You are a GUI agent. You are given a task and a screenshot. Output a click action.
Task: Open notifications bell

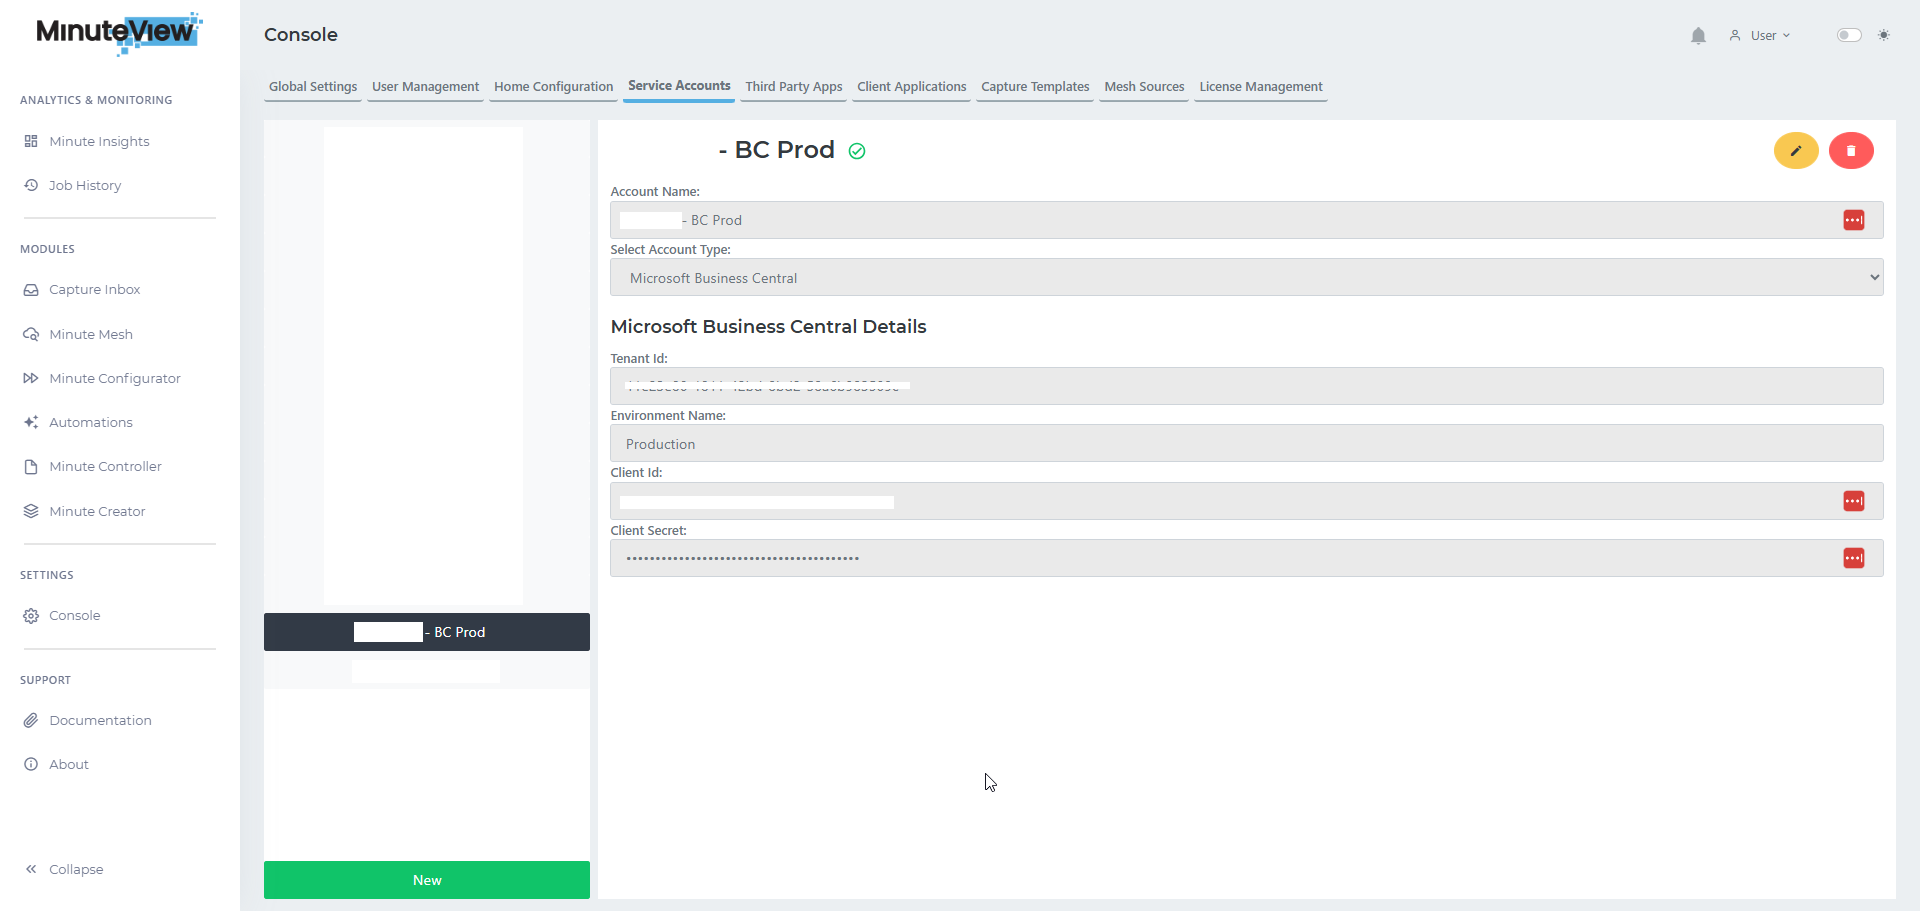[1698, 36]
